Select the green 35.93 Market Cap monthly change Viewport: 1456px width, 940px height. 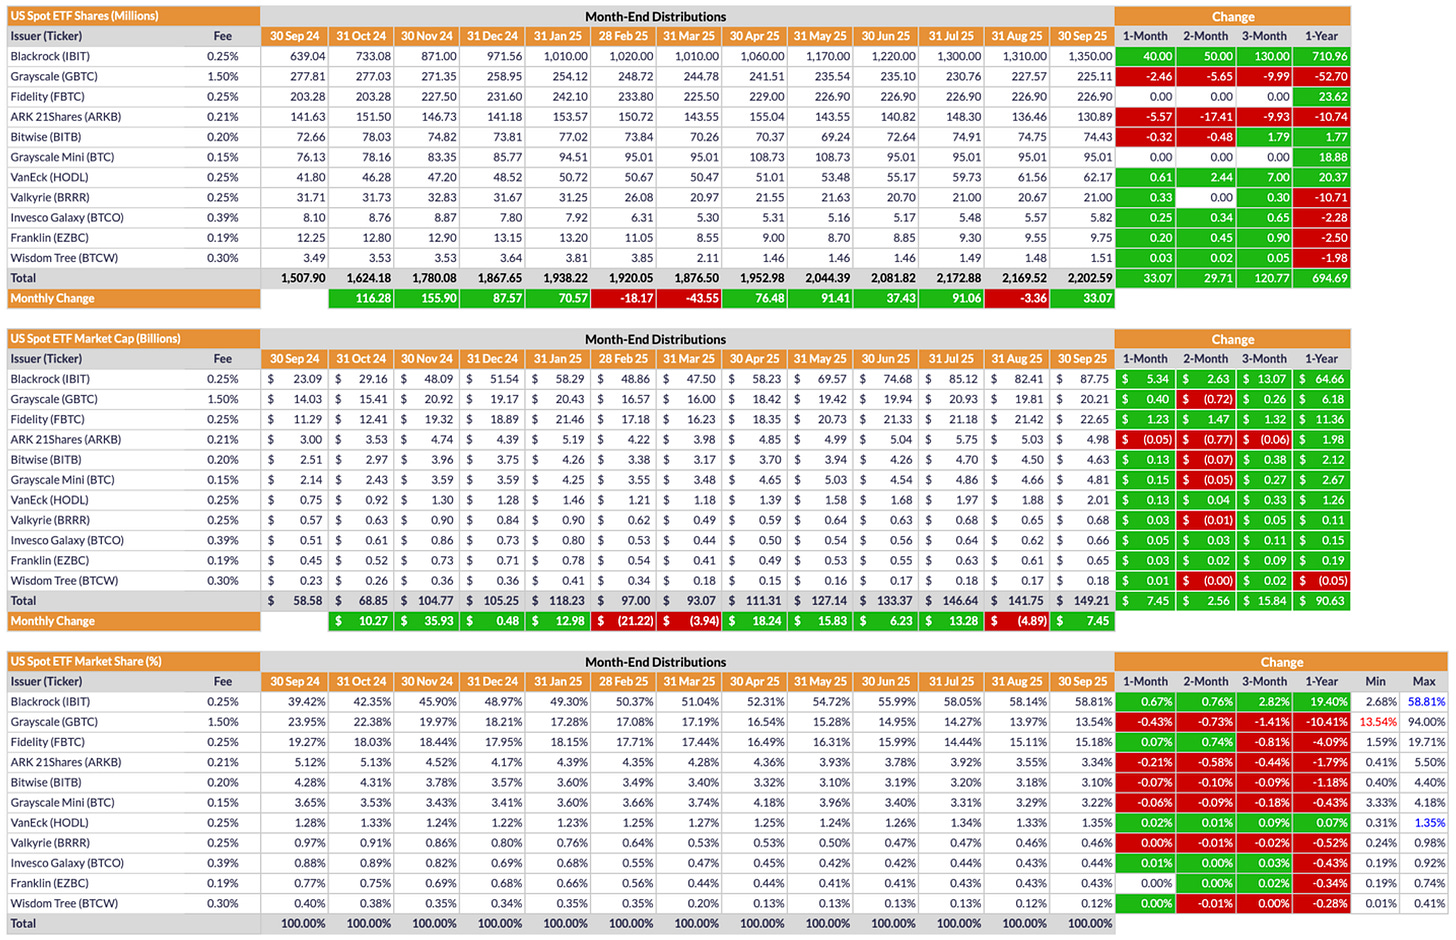(426, 621)
